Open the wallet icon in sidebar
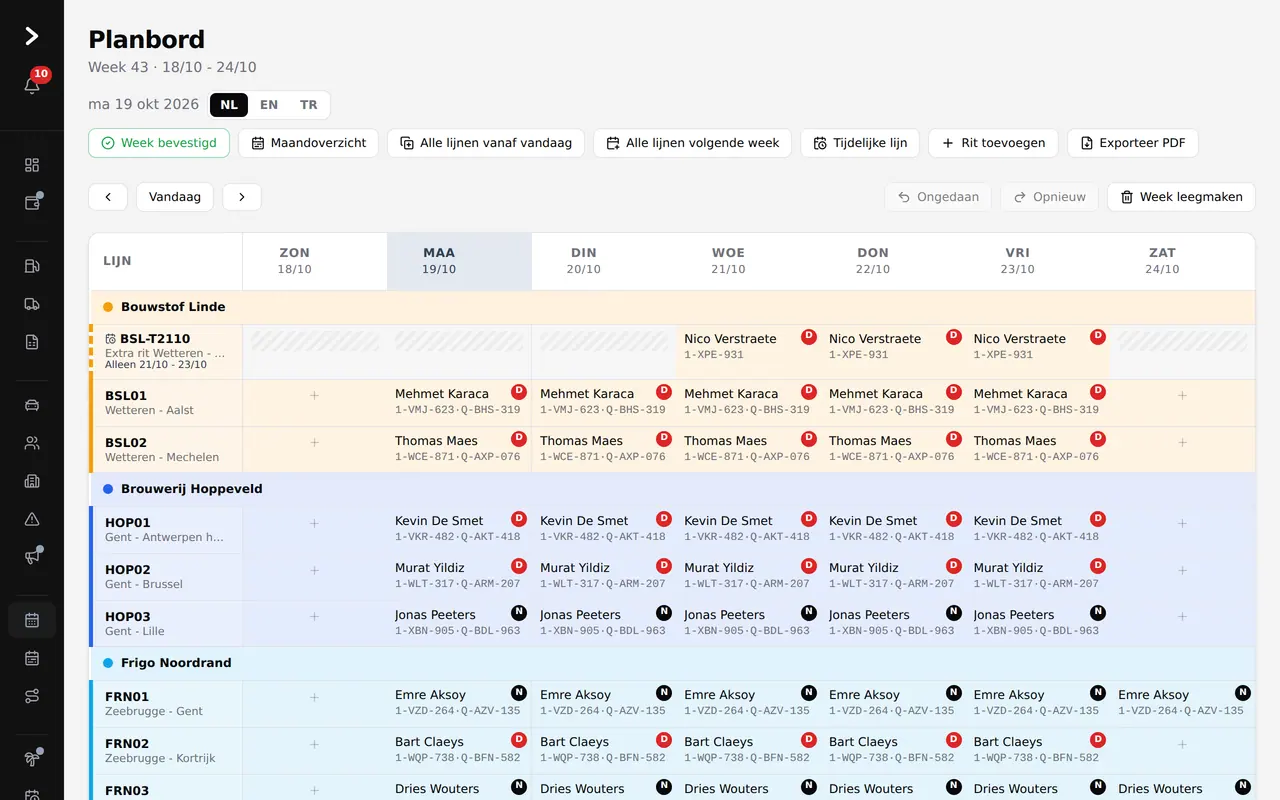Viewport: 1280px width, 800px height. click(x=32, y=203)
